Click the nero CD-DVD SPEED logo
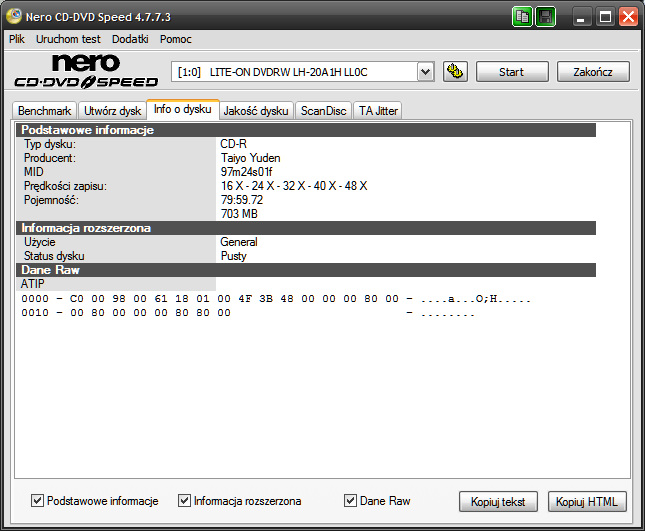The height and width of the screenshot is (531, 645). [86, 71]
